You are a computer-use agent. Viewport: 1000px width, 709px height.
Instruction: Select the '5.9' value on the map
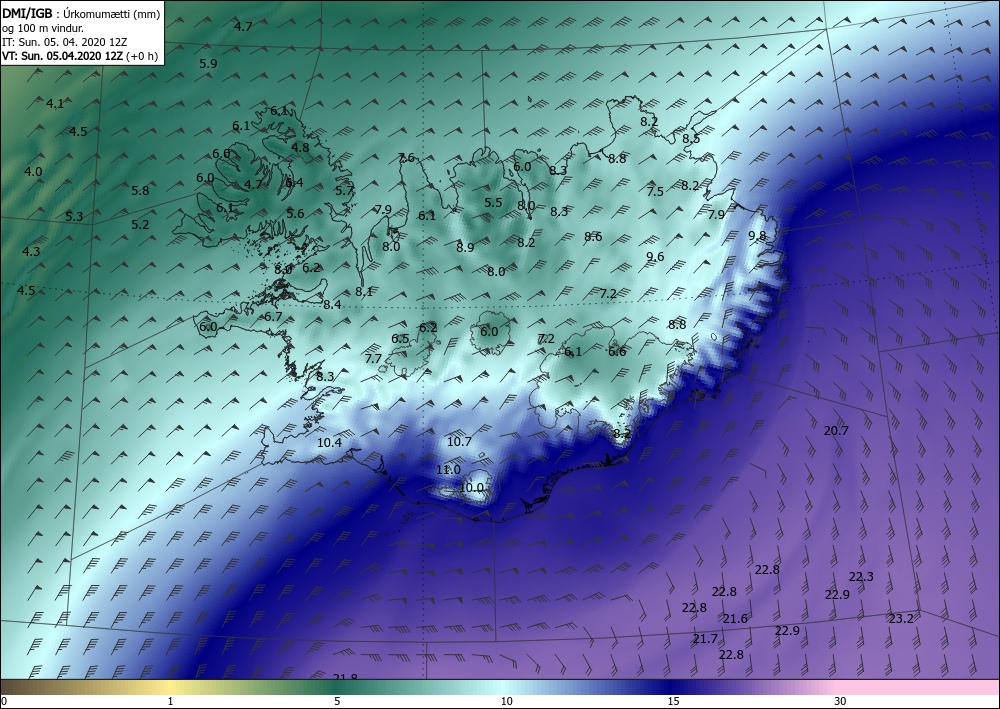(x=208, y=64)
